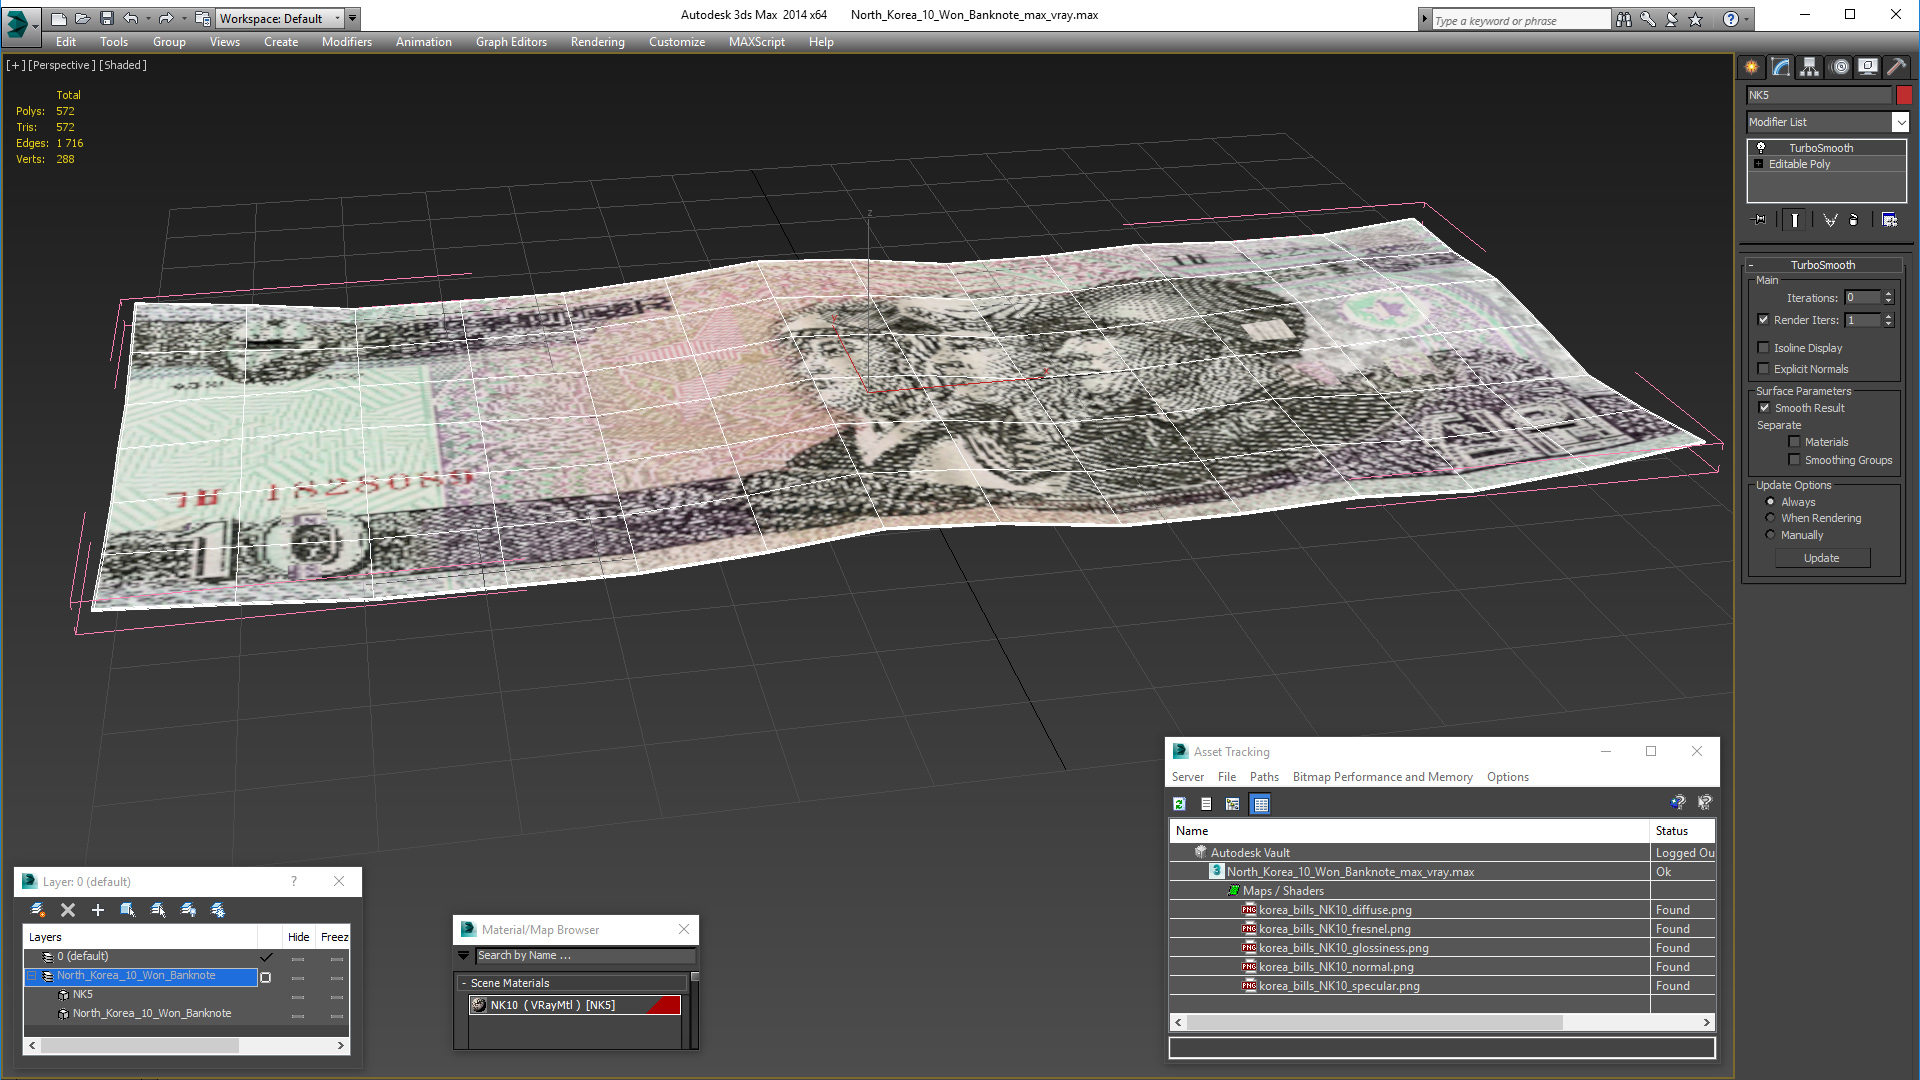Open the Modifiers menu

pos(346,42)
